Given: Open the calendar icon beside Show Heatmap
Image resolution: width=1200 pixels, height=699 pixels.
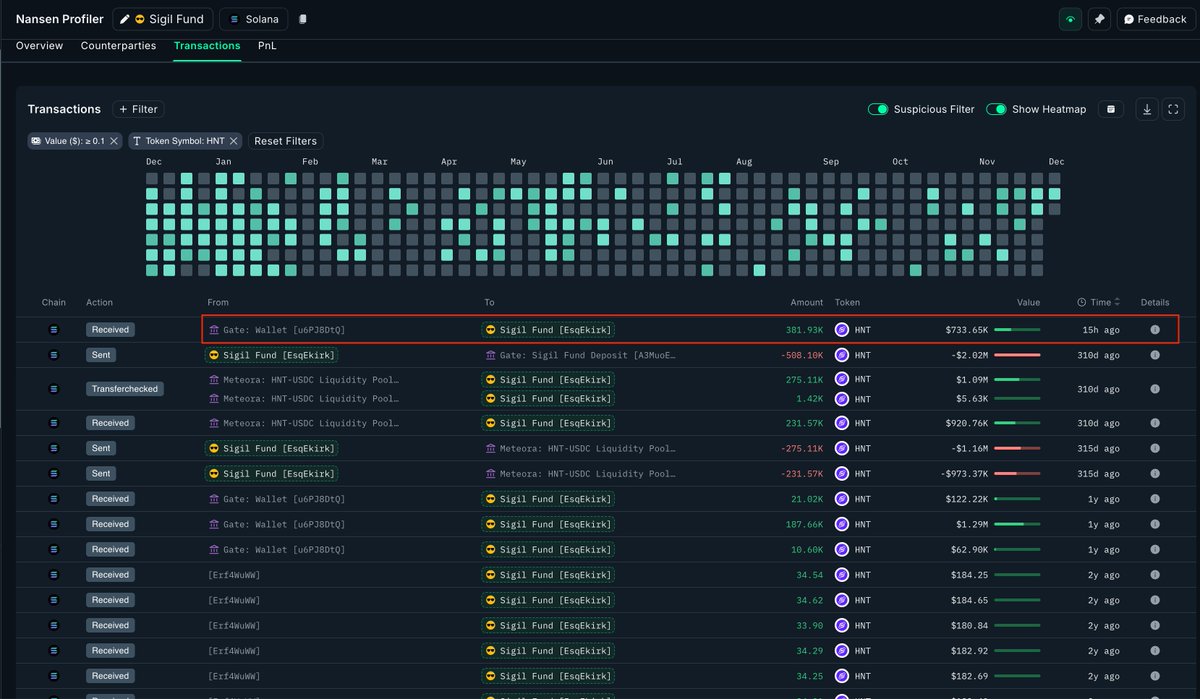Looking at the screenshot, I should (x=1110, y=109).
